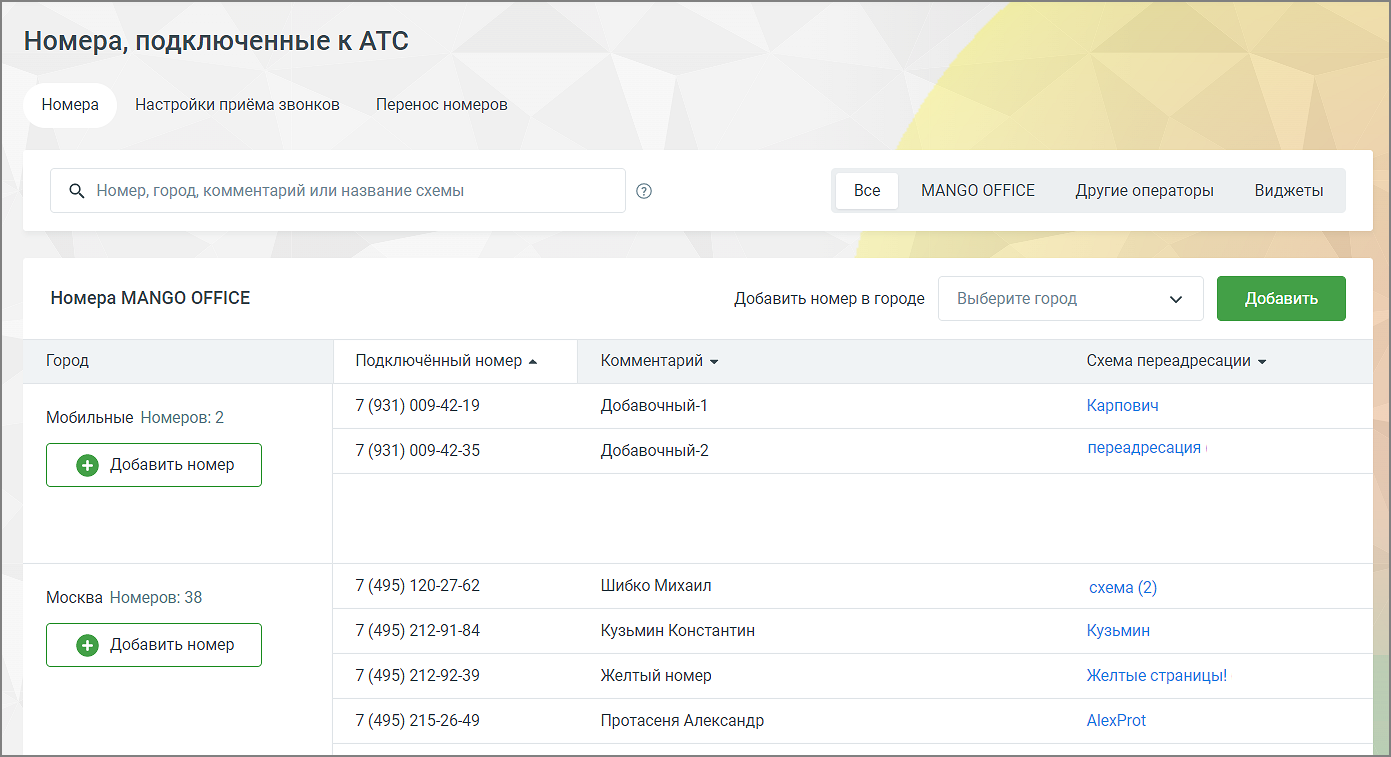Screen dimensions: 1391x757
Task: Click the number search input field
Action: (x=338, y=191)
